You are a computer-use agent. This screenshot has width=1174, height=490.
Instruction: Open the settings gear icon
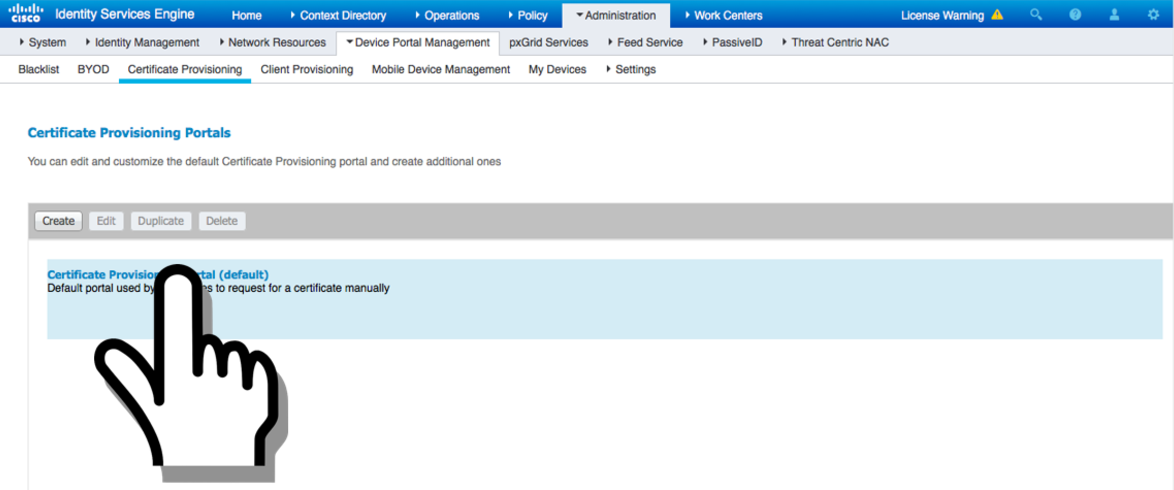tap(1153, 14)
